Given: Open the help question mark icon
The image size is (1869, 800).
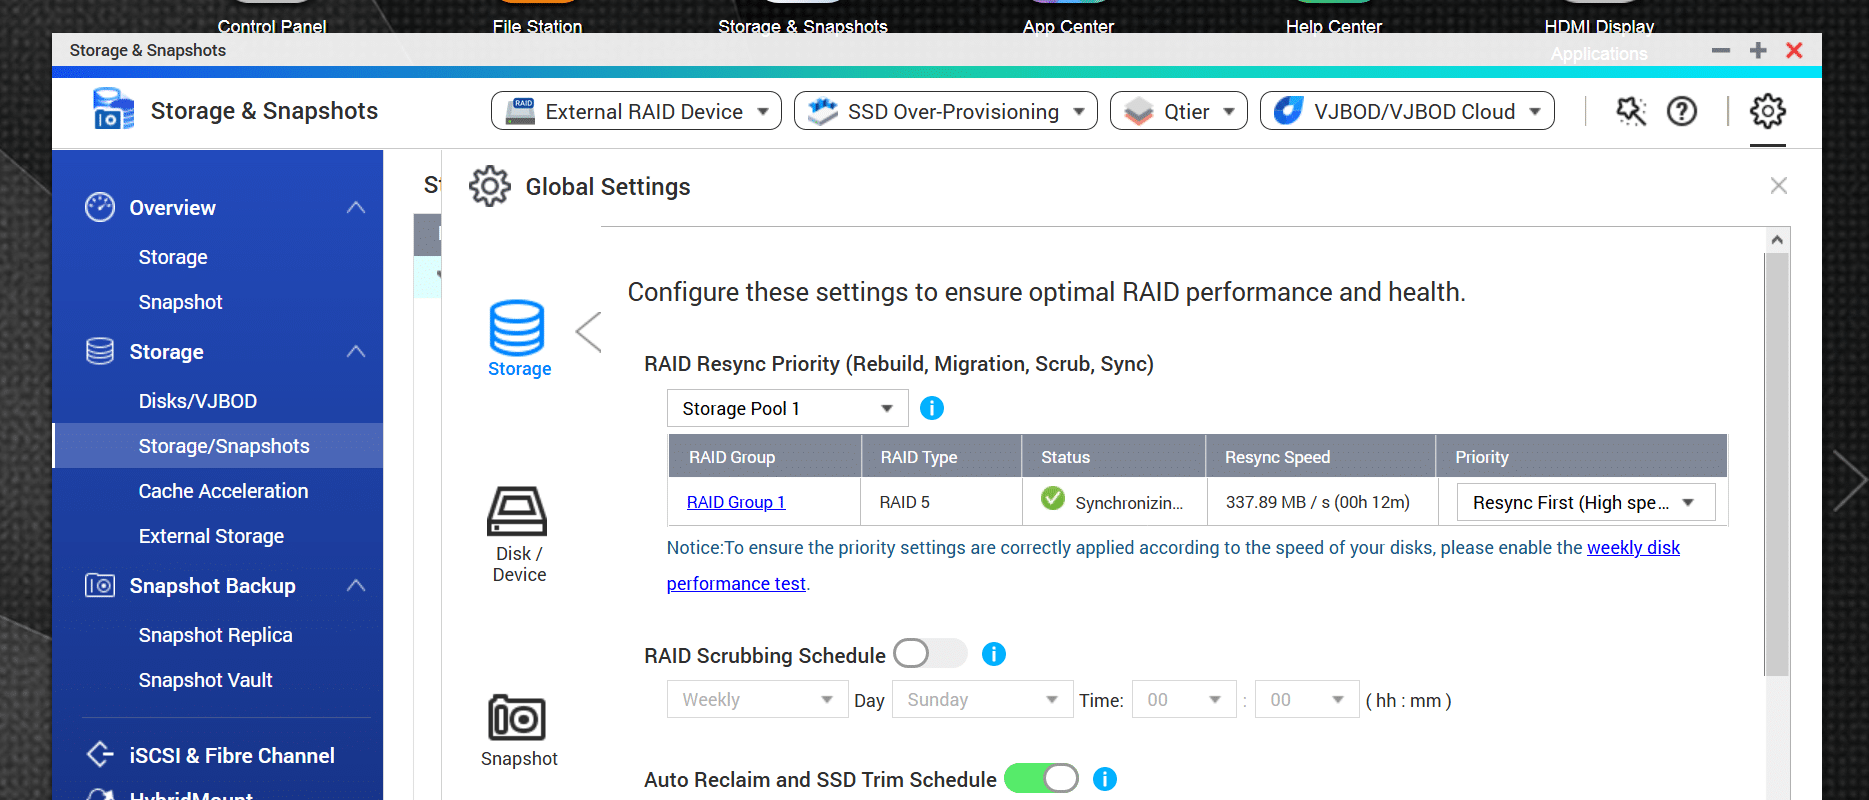Looking at the screenshot, I should click(x=1682, y=111).
